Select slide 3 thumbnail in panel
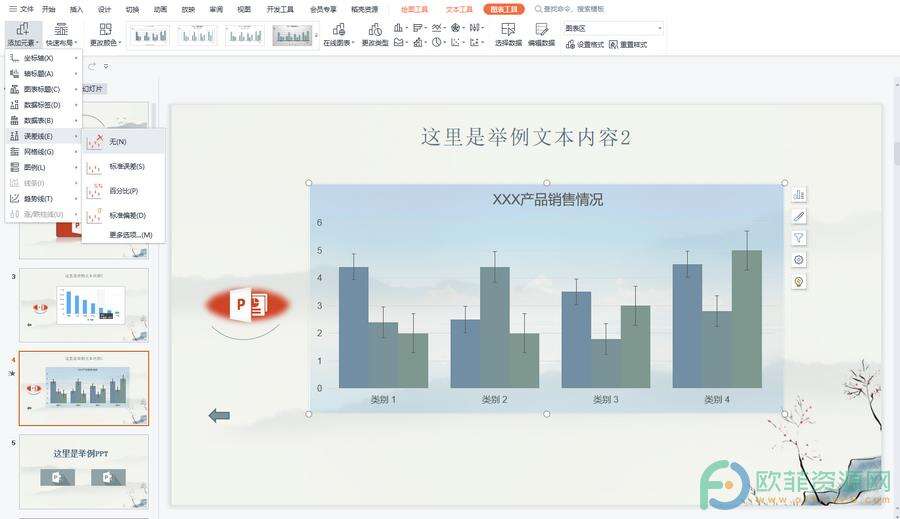This screenshot has width=900, height=519. coord(84,305)
